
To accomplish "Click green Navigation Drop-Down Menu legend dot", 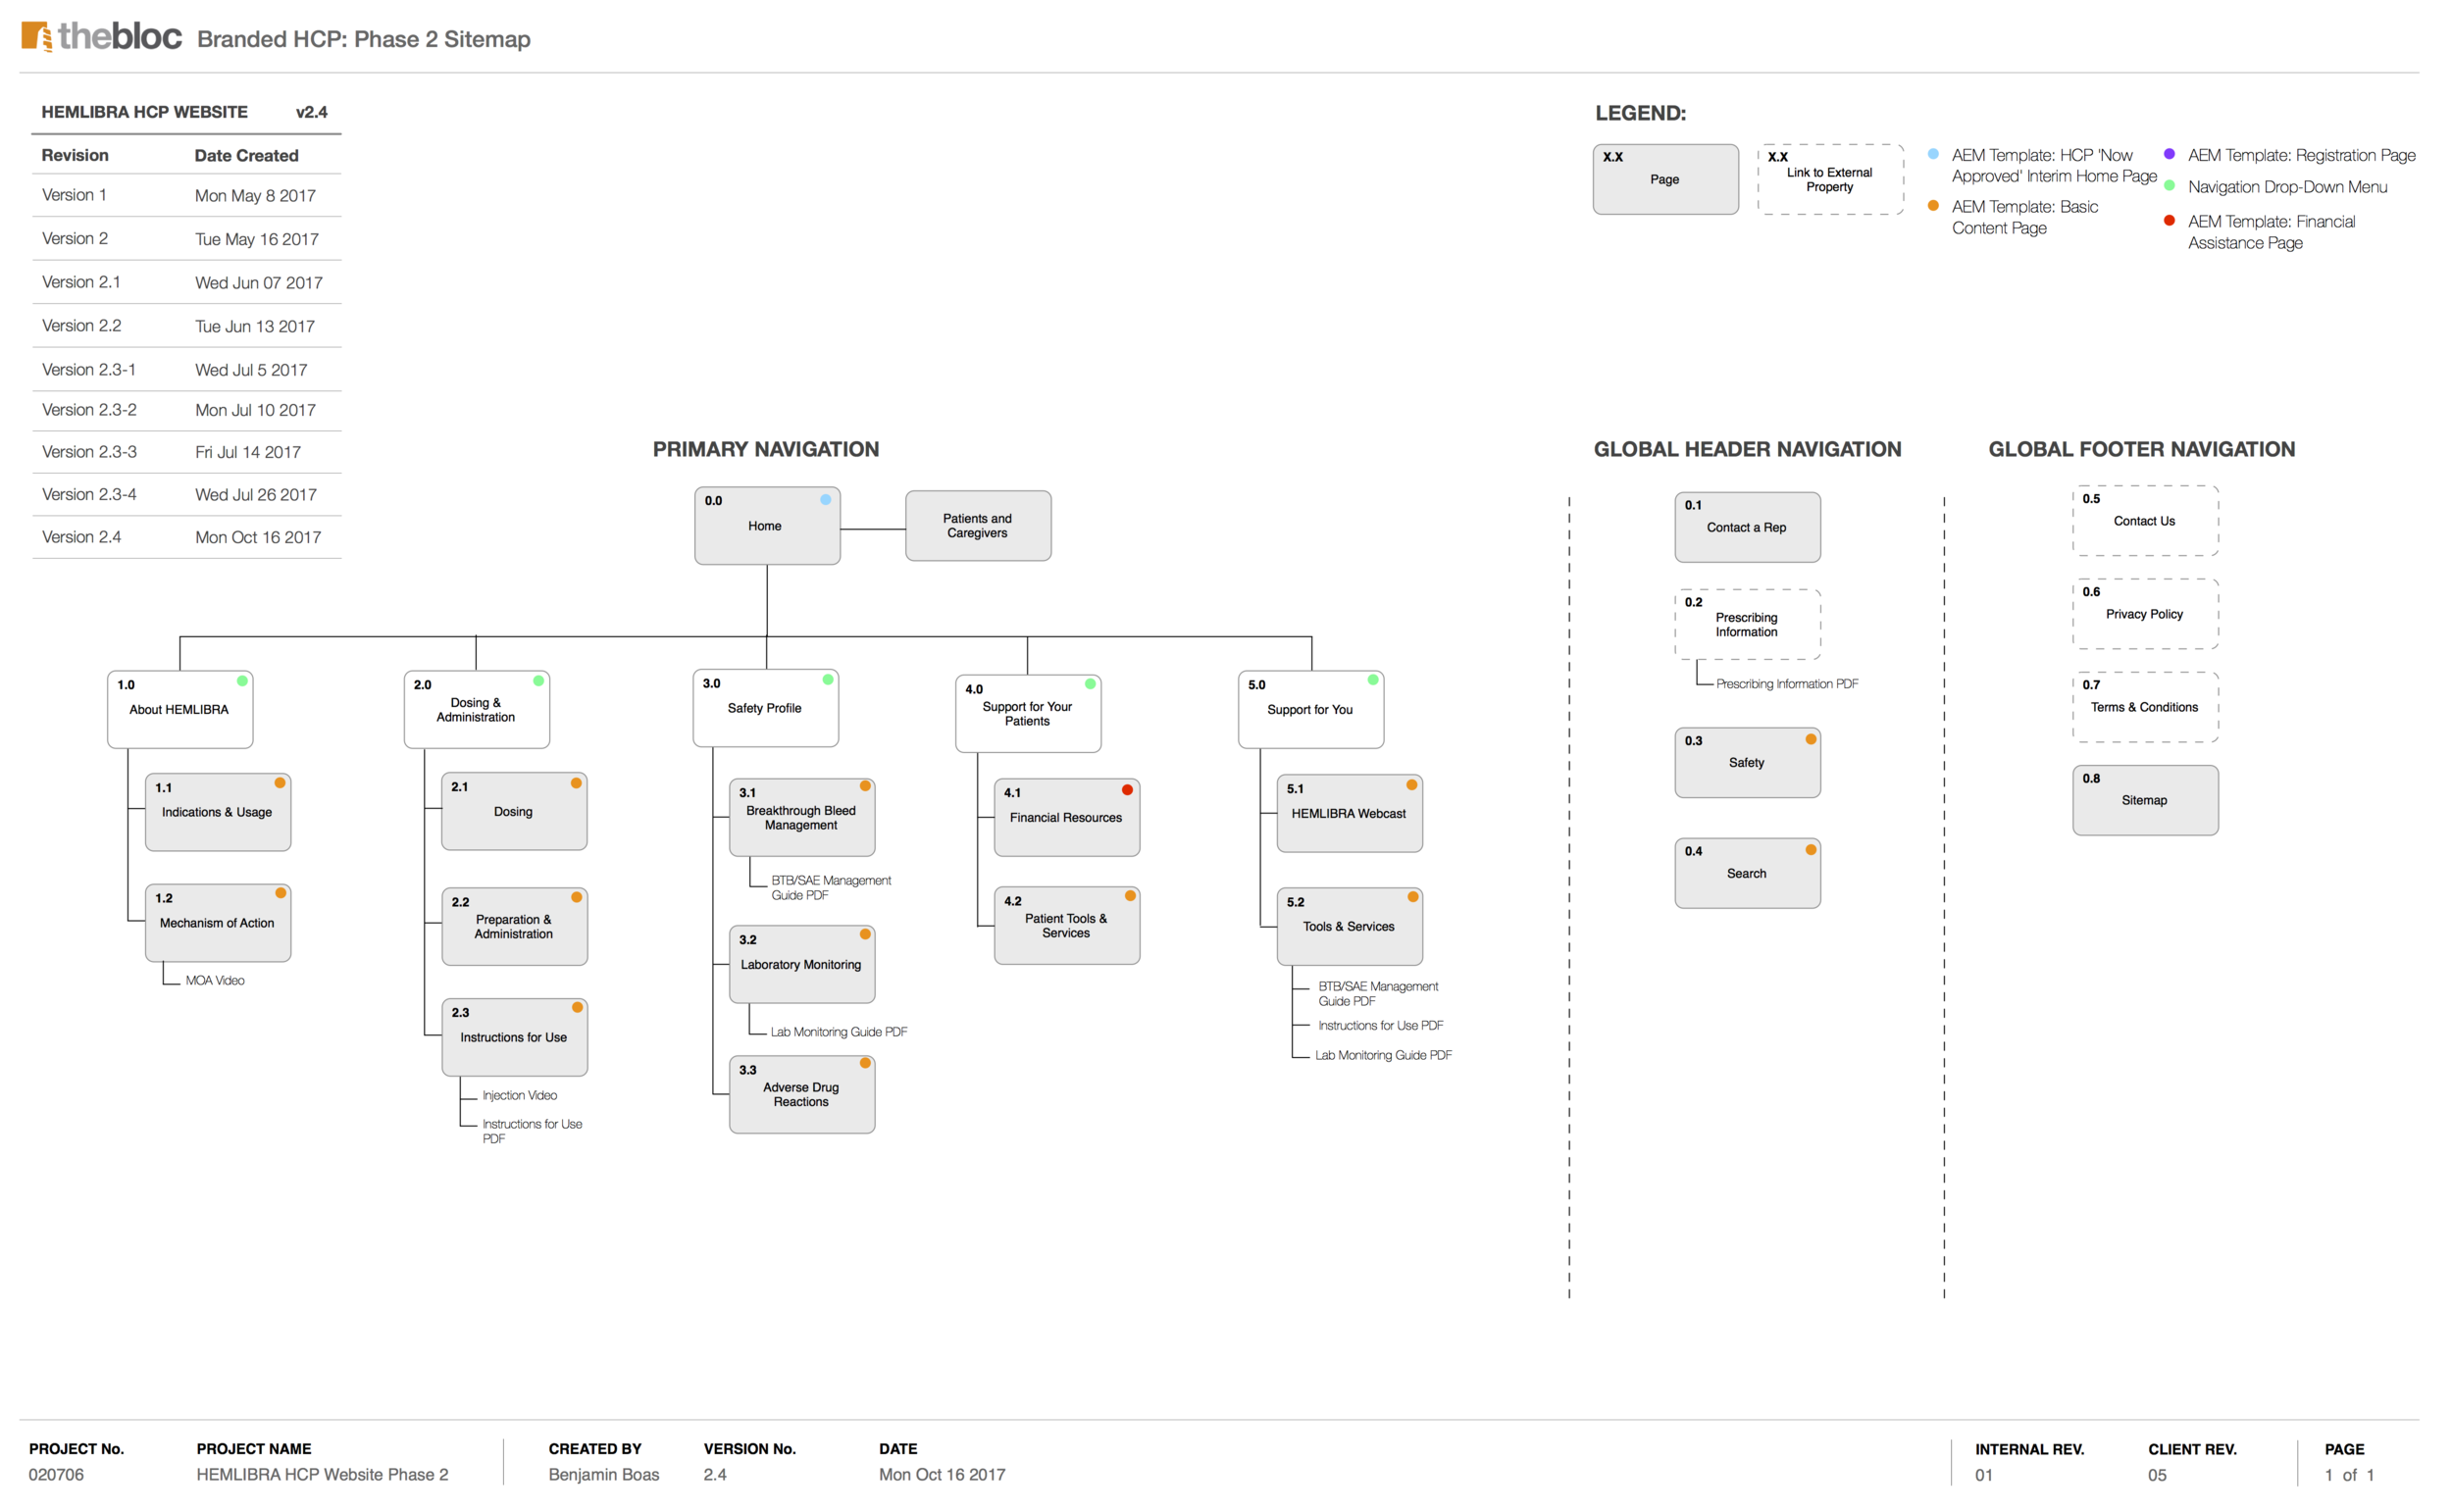I will 2169,186.
